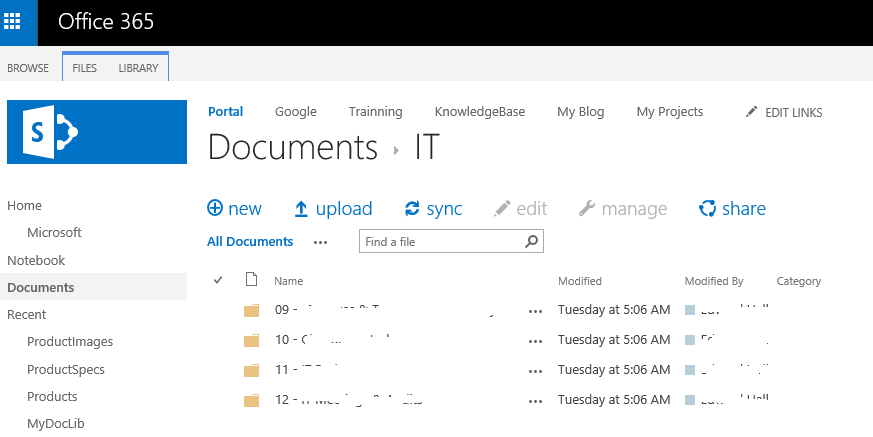
Task: Sort by the Modified column header
Action: click(x=580, y=281)
